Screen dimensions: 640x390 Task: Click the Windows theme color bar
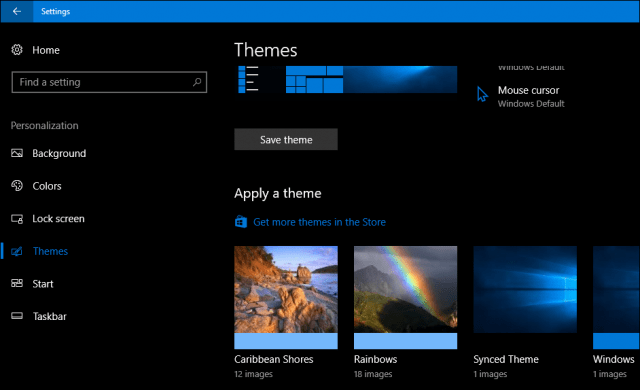[x=616, y=341]
